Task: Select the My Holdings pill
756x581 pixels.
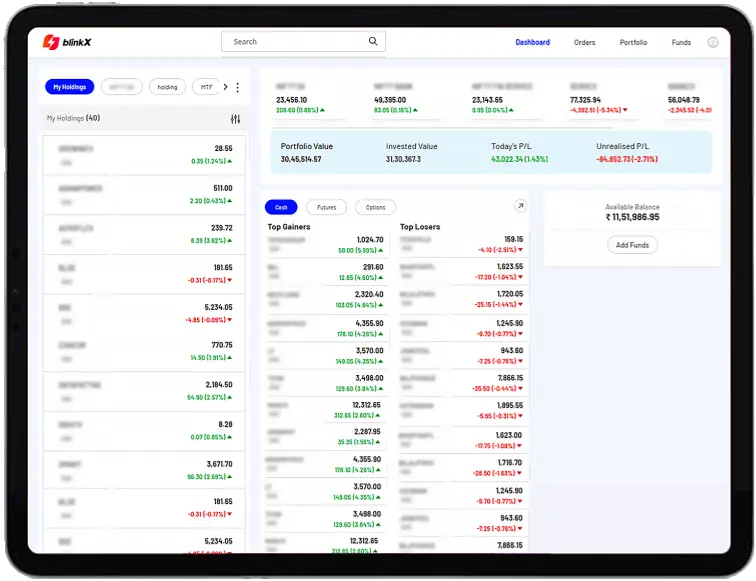Action: click(x=70, y=87)
